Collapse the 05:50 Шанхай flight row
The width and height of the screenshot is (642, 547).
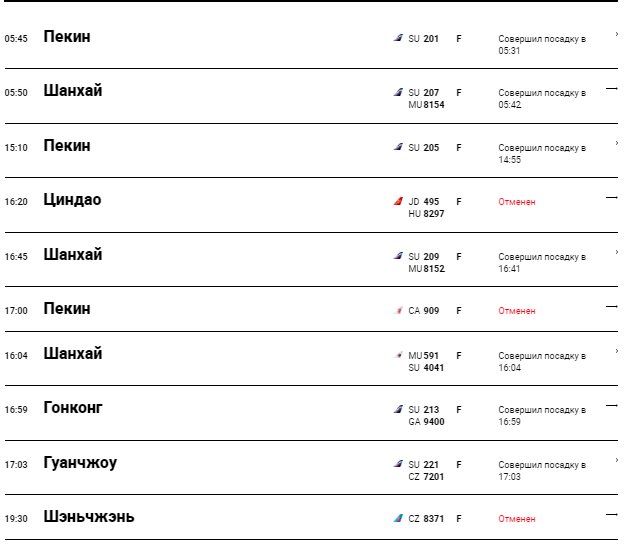611,88
